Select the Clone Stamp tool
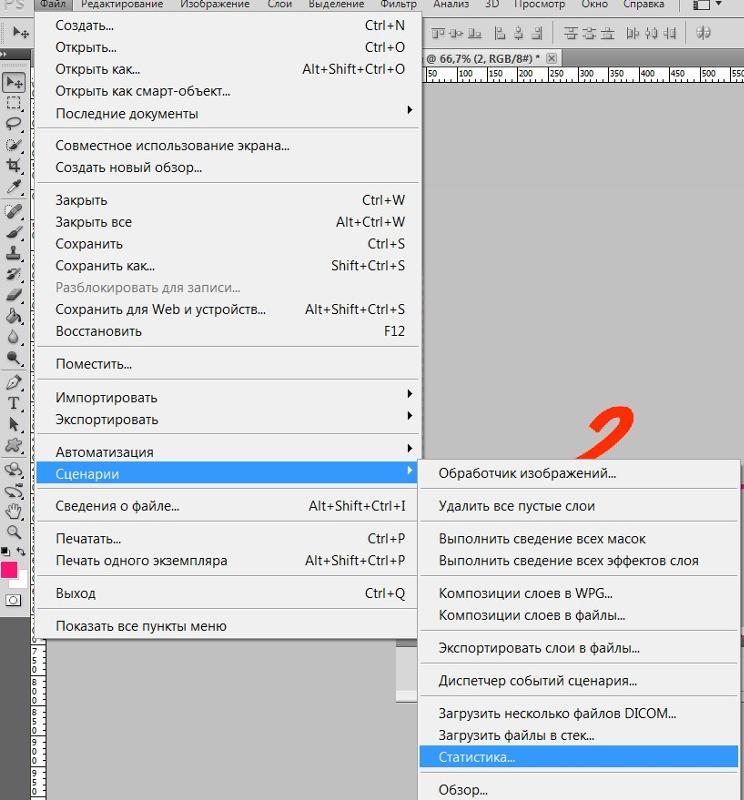The height and width of the screenshot is (800, 744). pos(14,253)
